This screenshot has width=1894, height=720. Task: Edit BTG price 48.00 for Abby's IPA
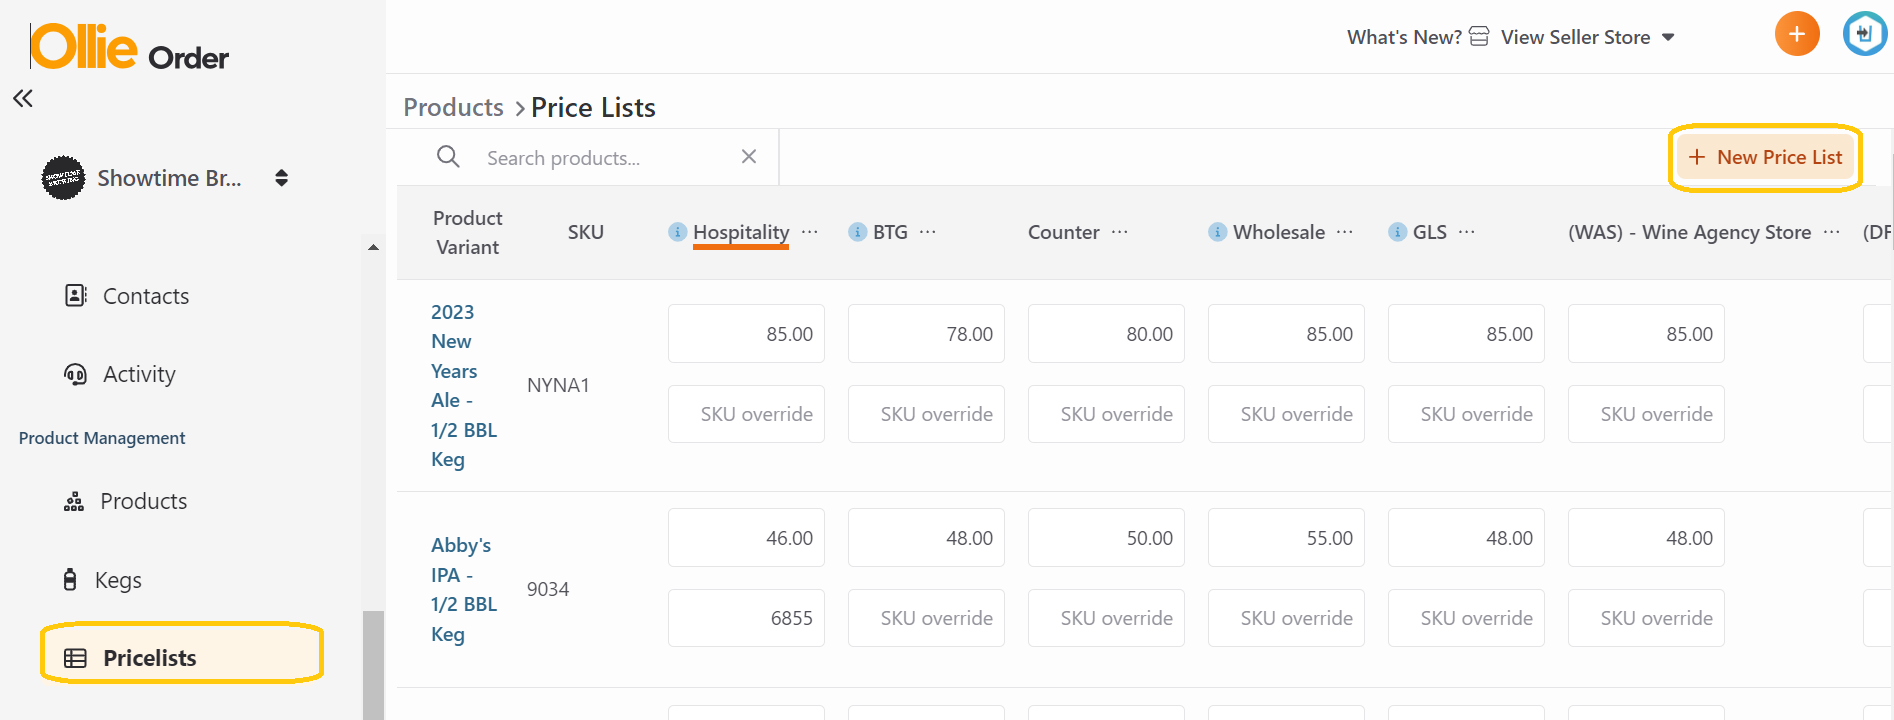(x=926, y=538)
